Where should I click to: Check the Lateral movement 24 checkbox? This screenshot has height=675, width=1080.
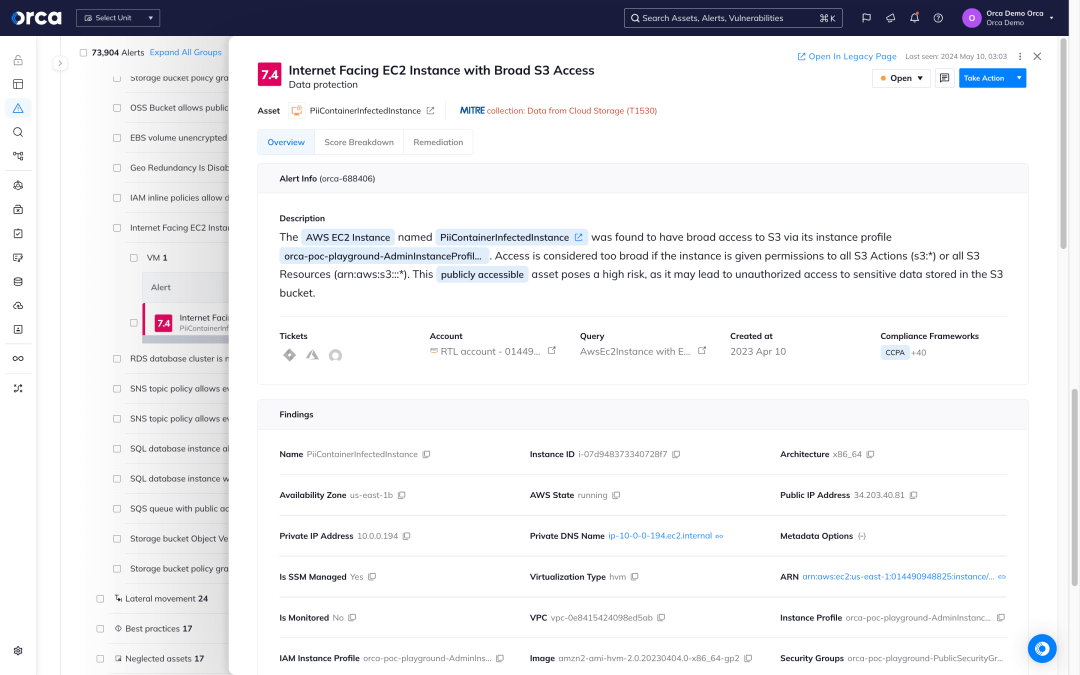(x=100, y=599)
